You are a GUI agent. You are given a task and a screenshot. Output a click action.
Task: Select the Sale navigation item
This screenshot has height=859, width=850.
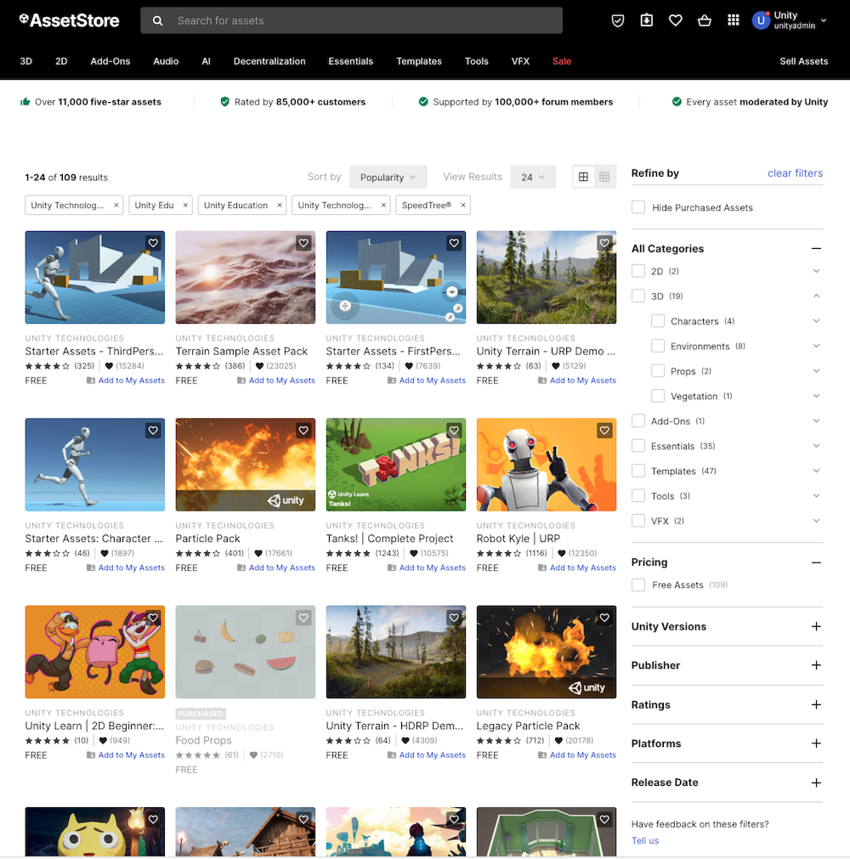561,61
